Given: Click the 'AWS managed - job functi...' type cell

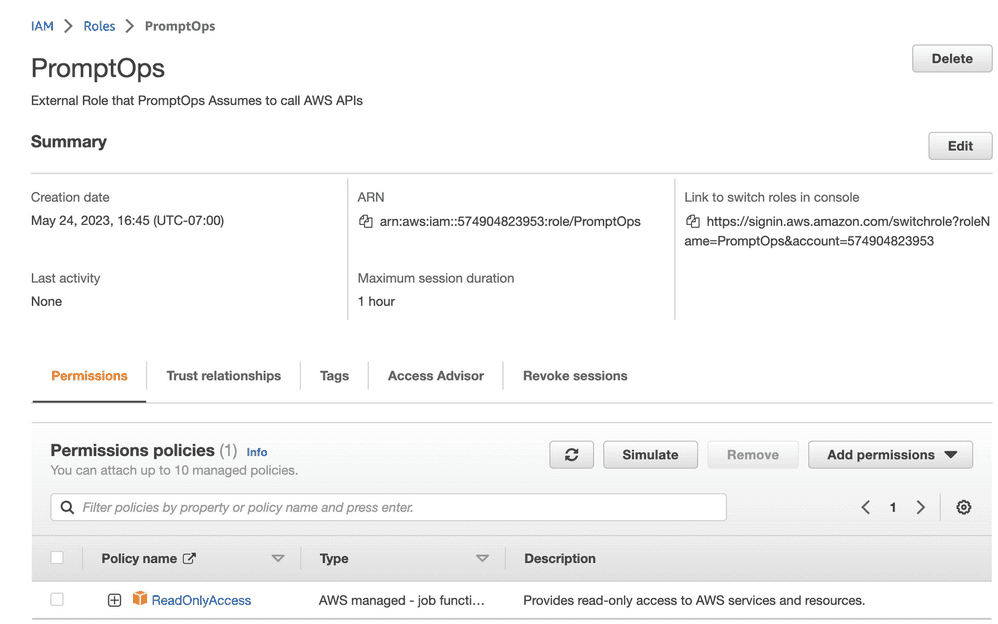Looking at the screenshot, I should click(402, 600).
